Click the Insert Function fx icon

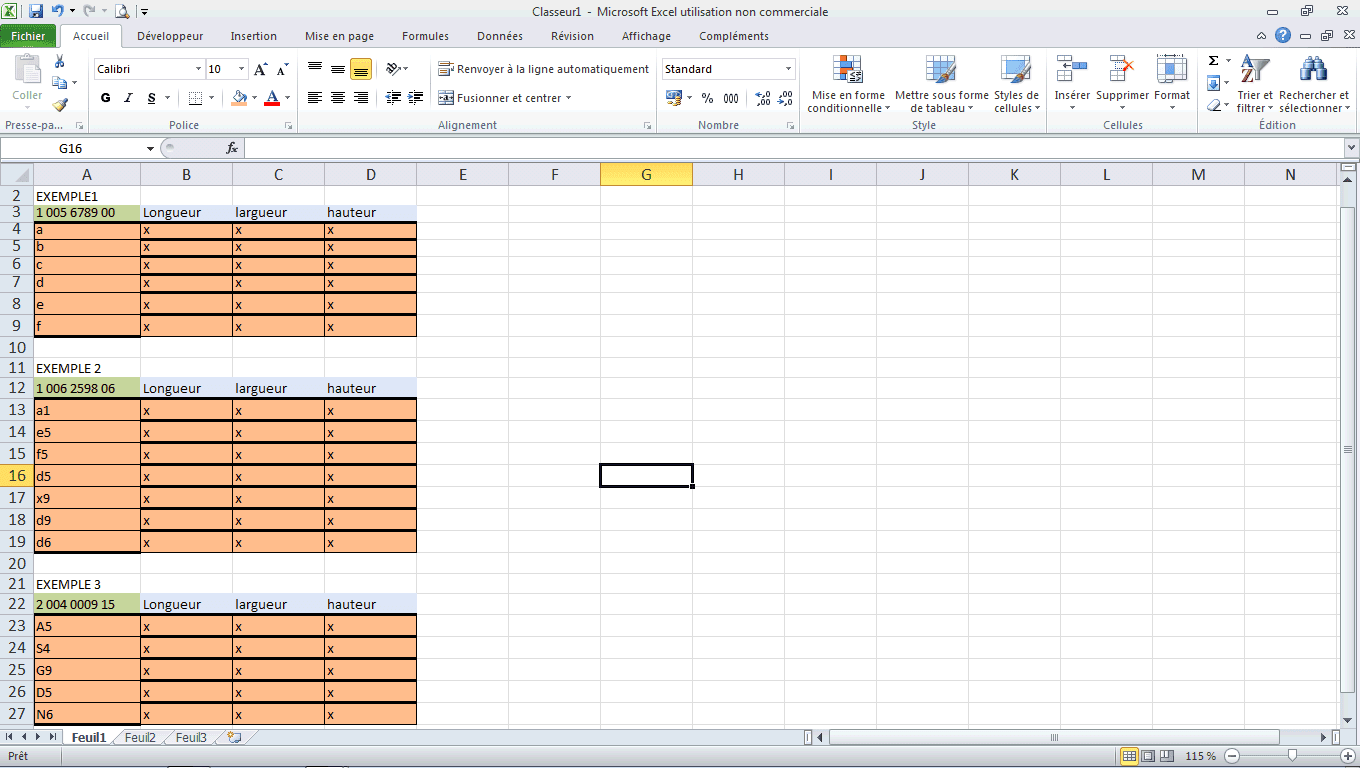[x=232, y=148]
